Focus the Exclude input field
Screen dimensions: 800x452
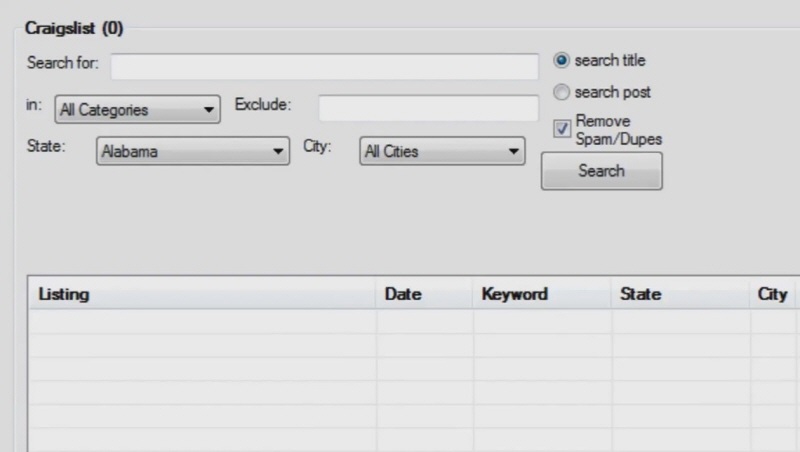429,108
